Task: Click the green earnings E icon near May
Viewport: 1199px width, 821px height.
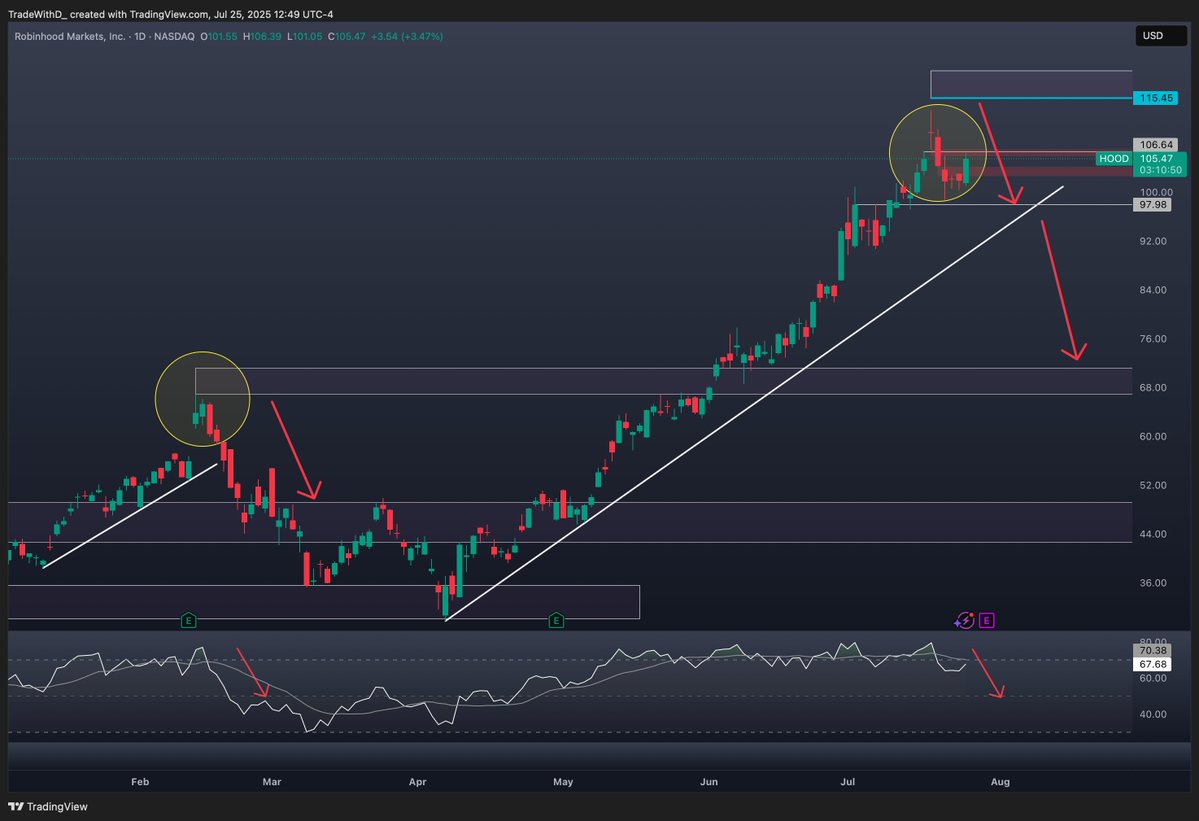Action: 557,620
